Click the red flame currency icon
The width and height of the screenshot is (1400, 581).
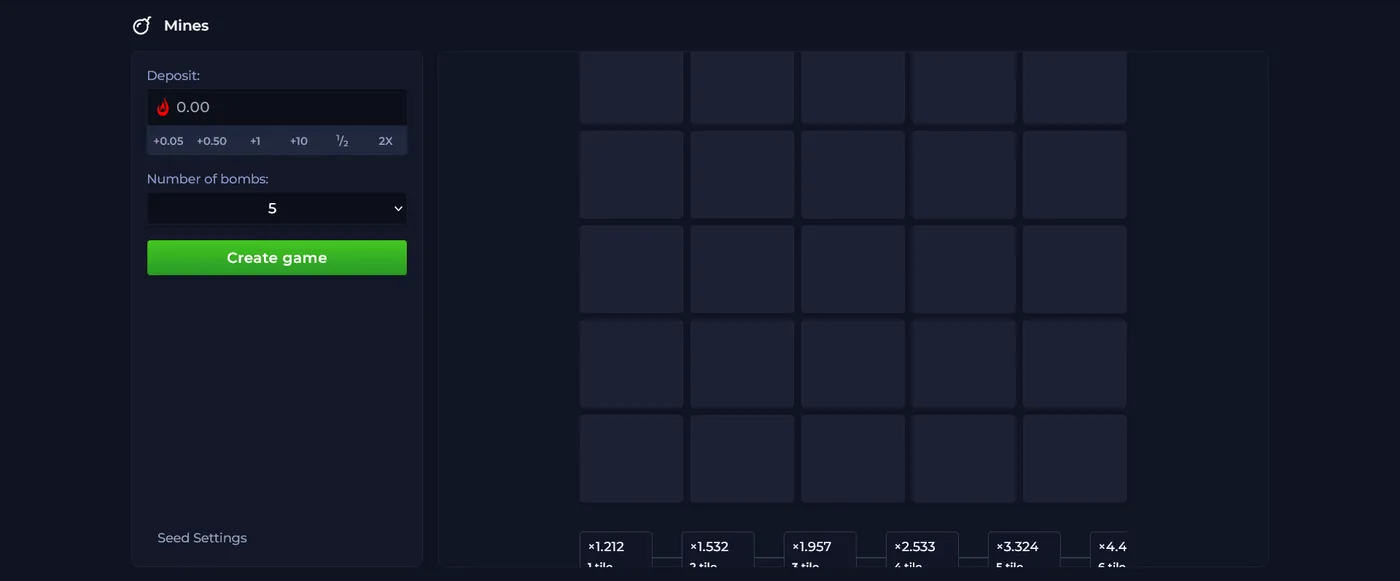[x=163, y=107]
